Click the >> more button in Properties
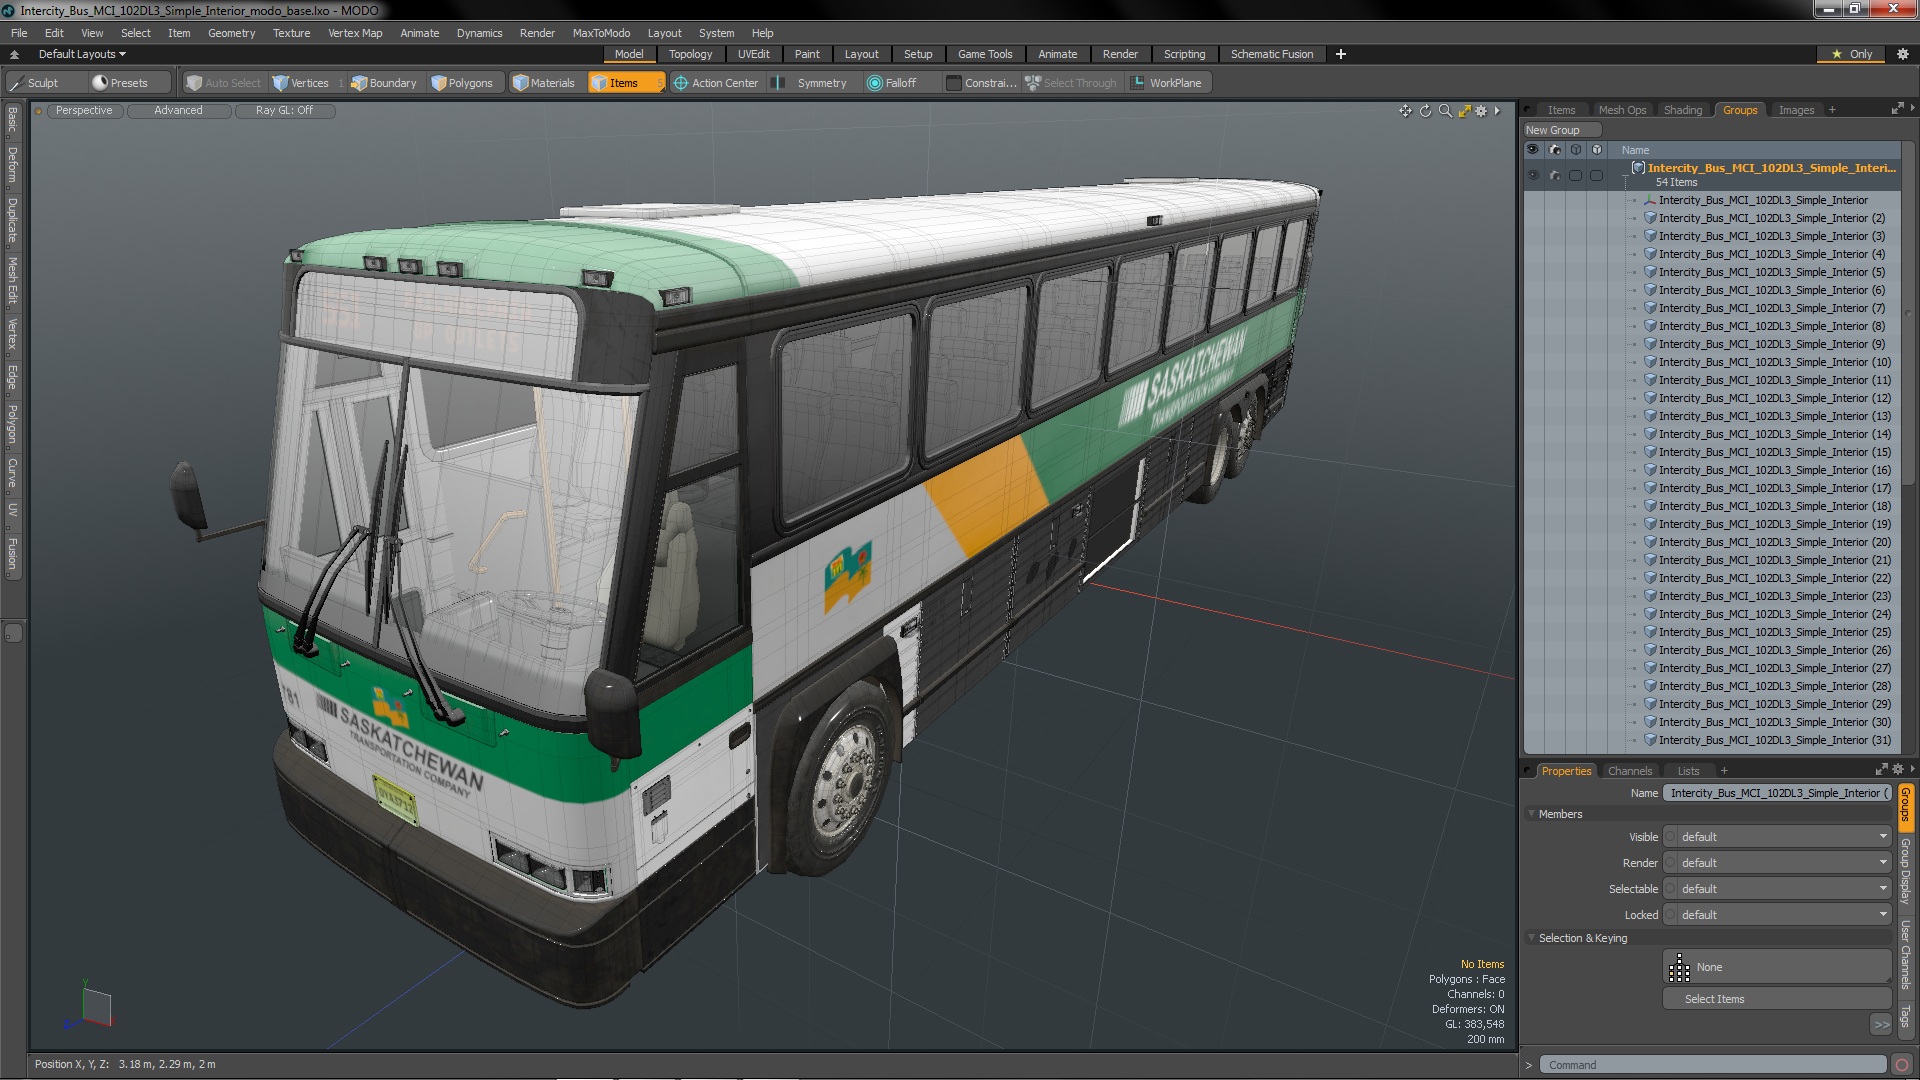This screenshot has width=1920, height=1080. [1881, 1024]
